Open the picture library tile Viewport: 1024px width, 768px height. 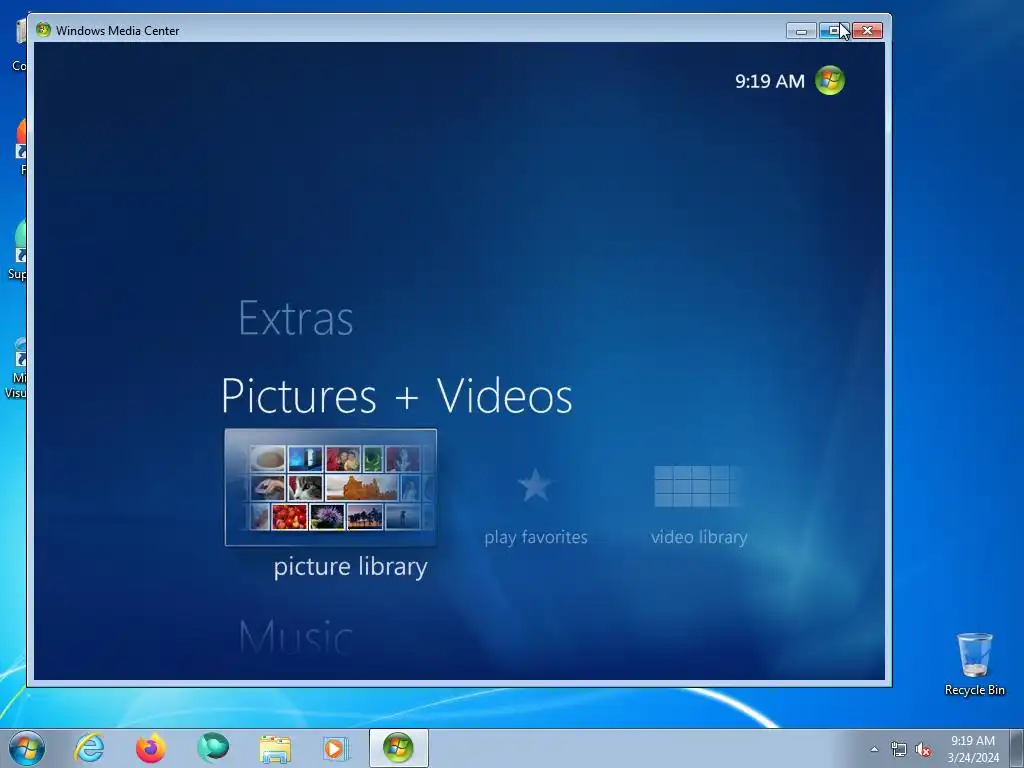coord(330,487)
